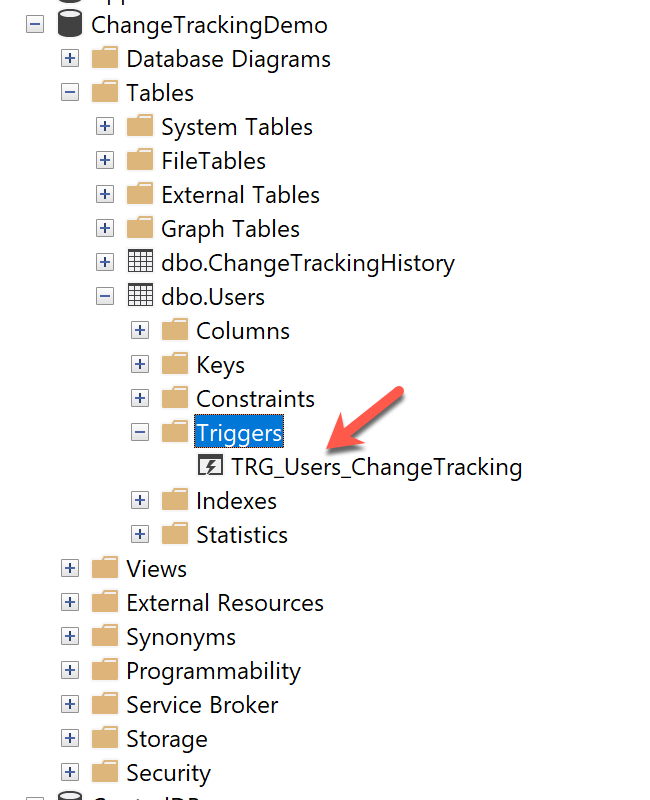Click the Graph Tables folder icon
The image size is (650, 800).
140,229
